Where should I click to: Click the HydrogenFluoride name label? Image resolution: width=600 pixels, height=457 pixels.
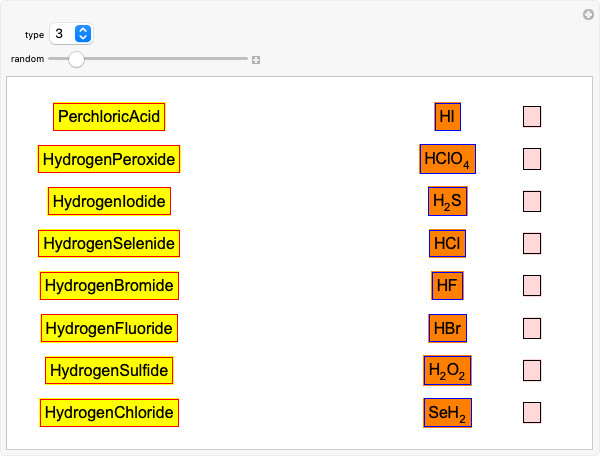109,328
